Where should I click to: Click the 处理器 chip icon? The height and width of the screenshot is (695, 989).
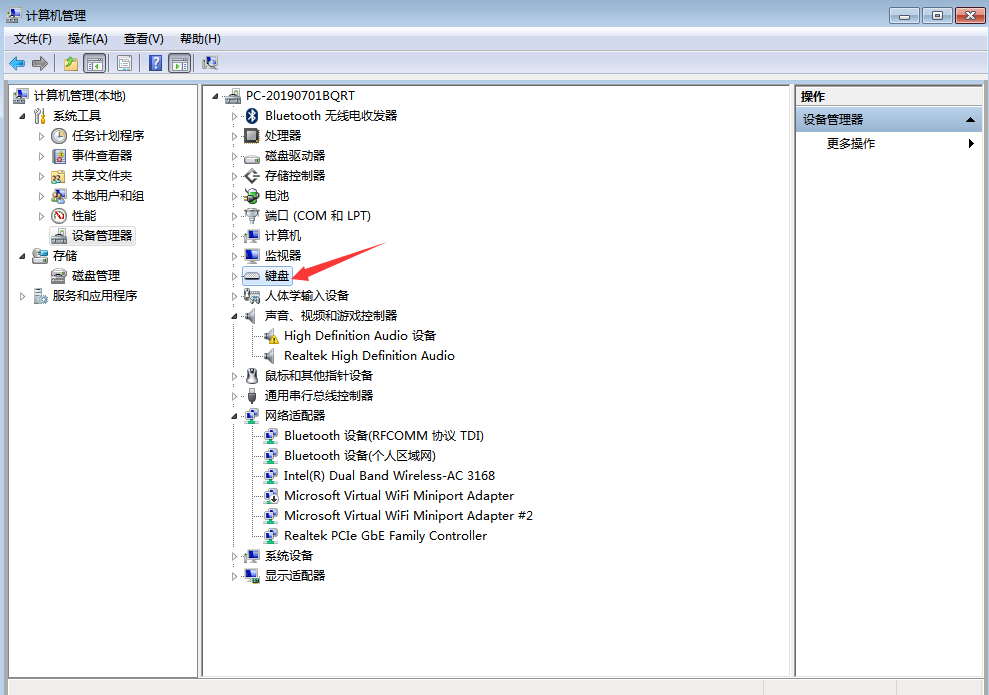252,136
